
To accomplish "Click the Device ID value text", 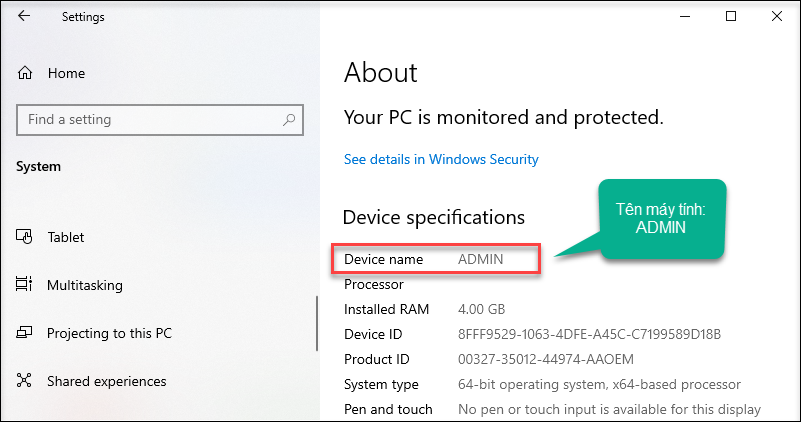I will point(590,334).
